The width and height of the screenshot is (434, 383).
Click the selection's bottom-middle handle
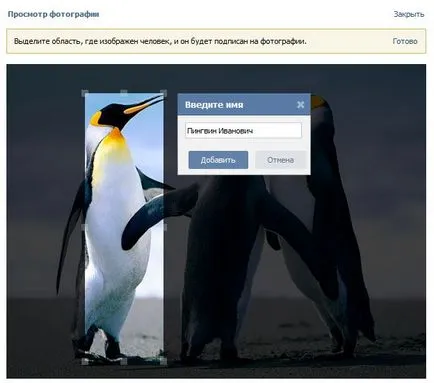click(124, 361)
